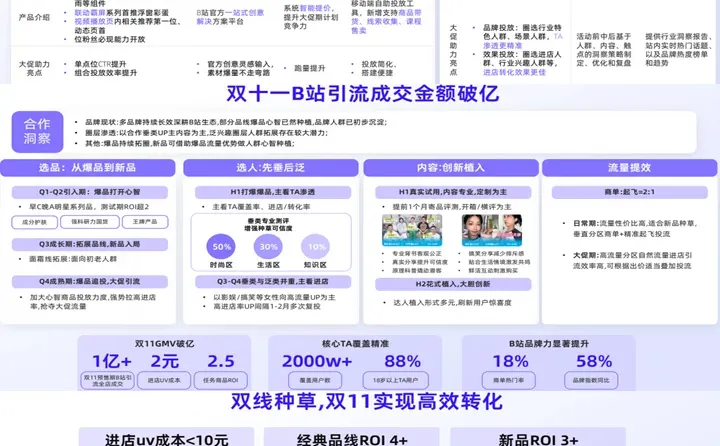
Task: Click the 主看TA覆盖率、进店/转化率 bullet
Action: point(261,207)
